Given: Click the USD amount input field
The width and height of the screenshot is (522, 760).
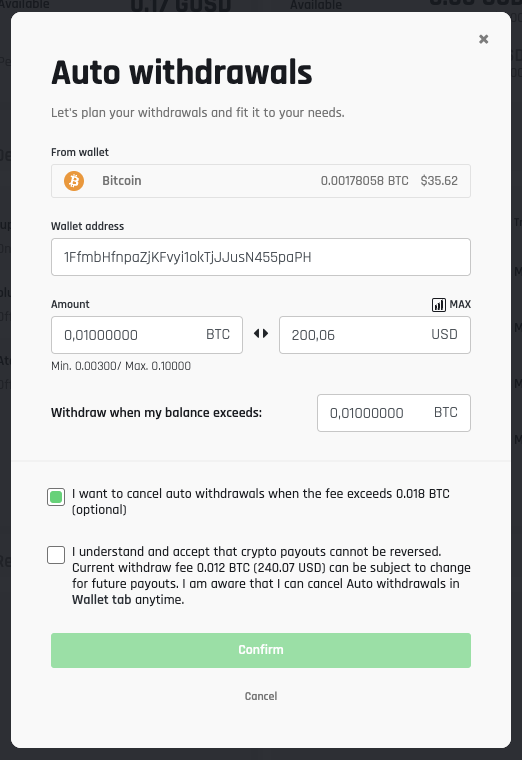Looking at the screenshot, I should coord(375,335).
